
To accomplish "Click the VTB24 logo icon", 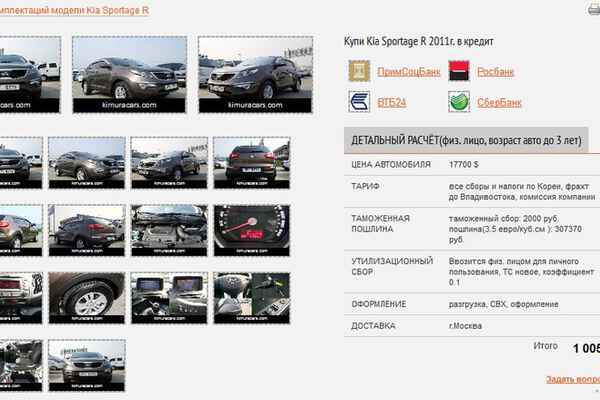I will point(359,101).
